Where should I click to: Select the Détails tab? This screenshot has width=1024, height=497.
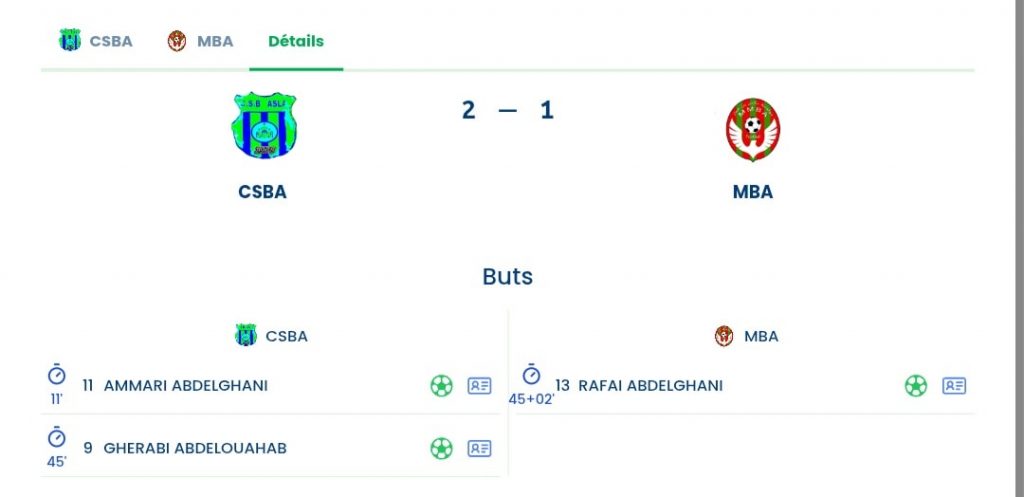296,41
